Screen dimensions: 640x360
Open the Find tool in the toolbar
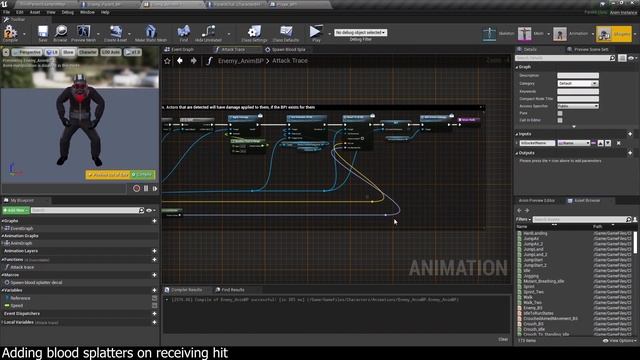(x=184, y=32)
